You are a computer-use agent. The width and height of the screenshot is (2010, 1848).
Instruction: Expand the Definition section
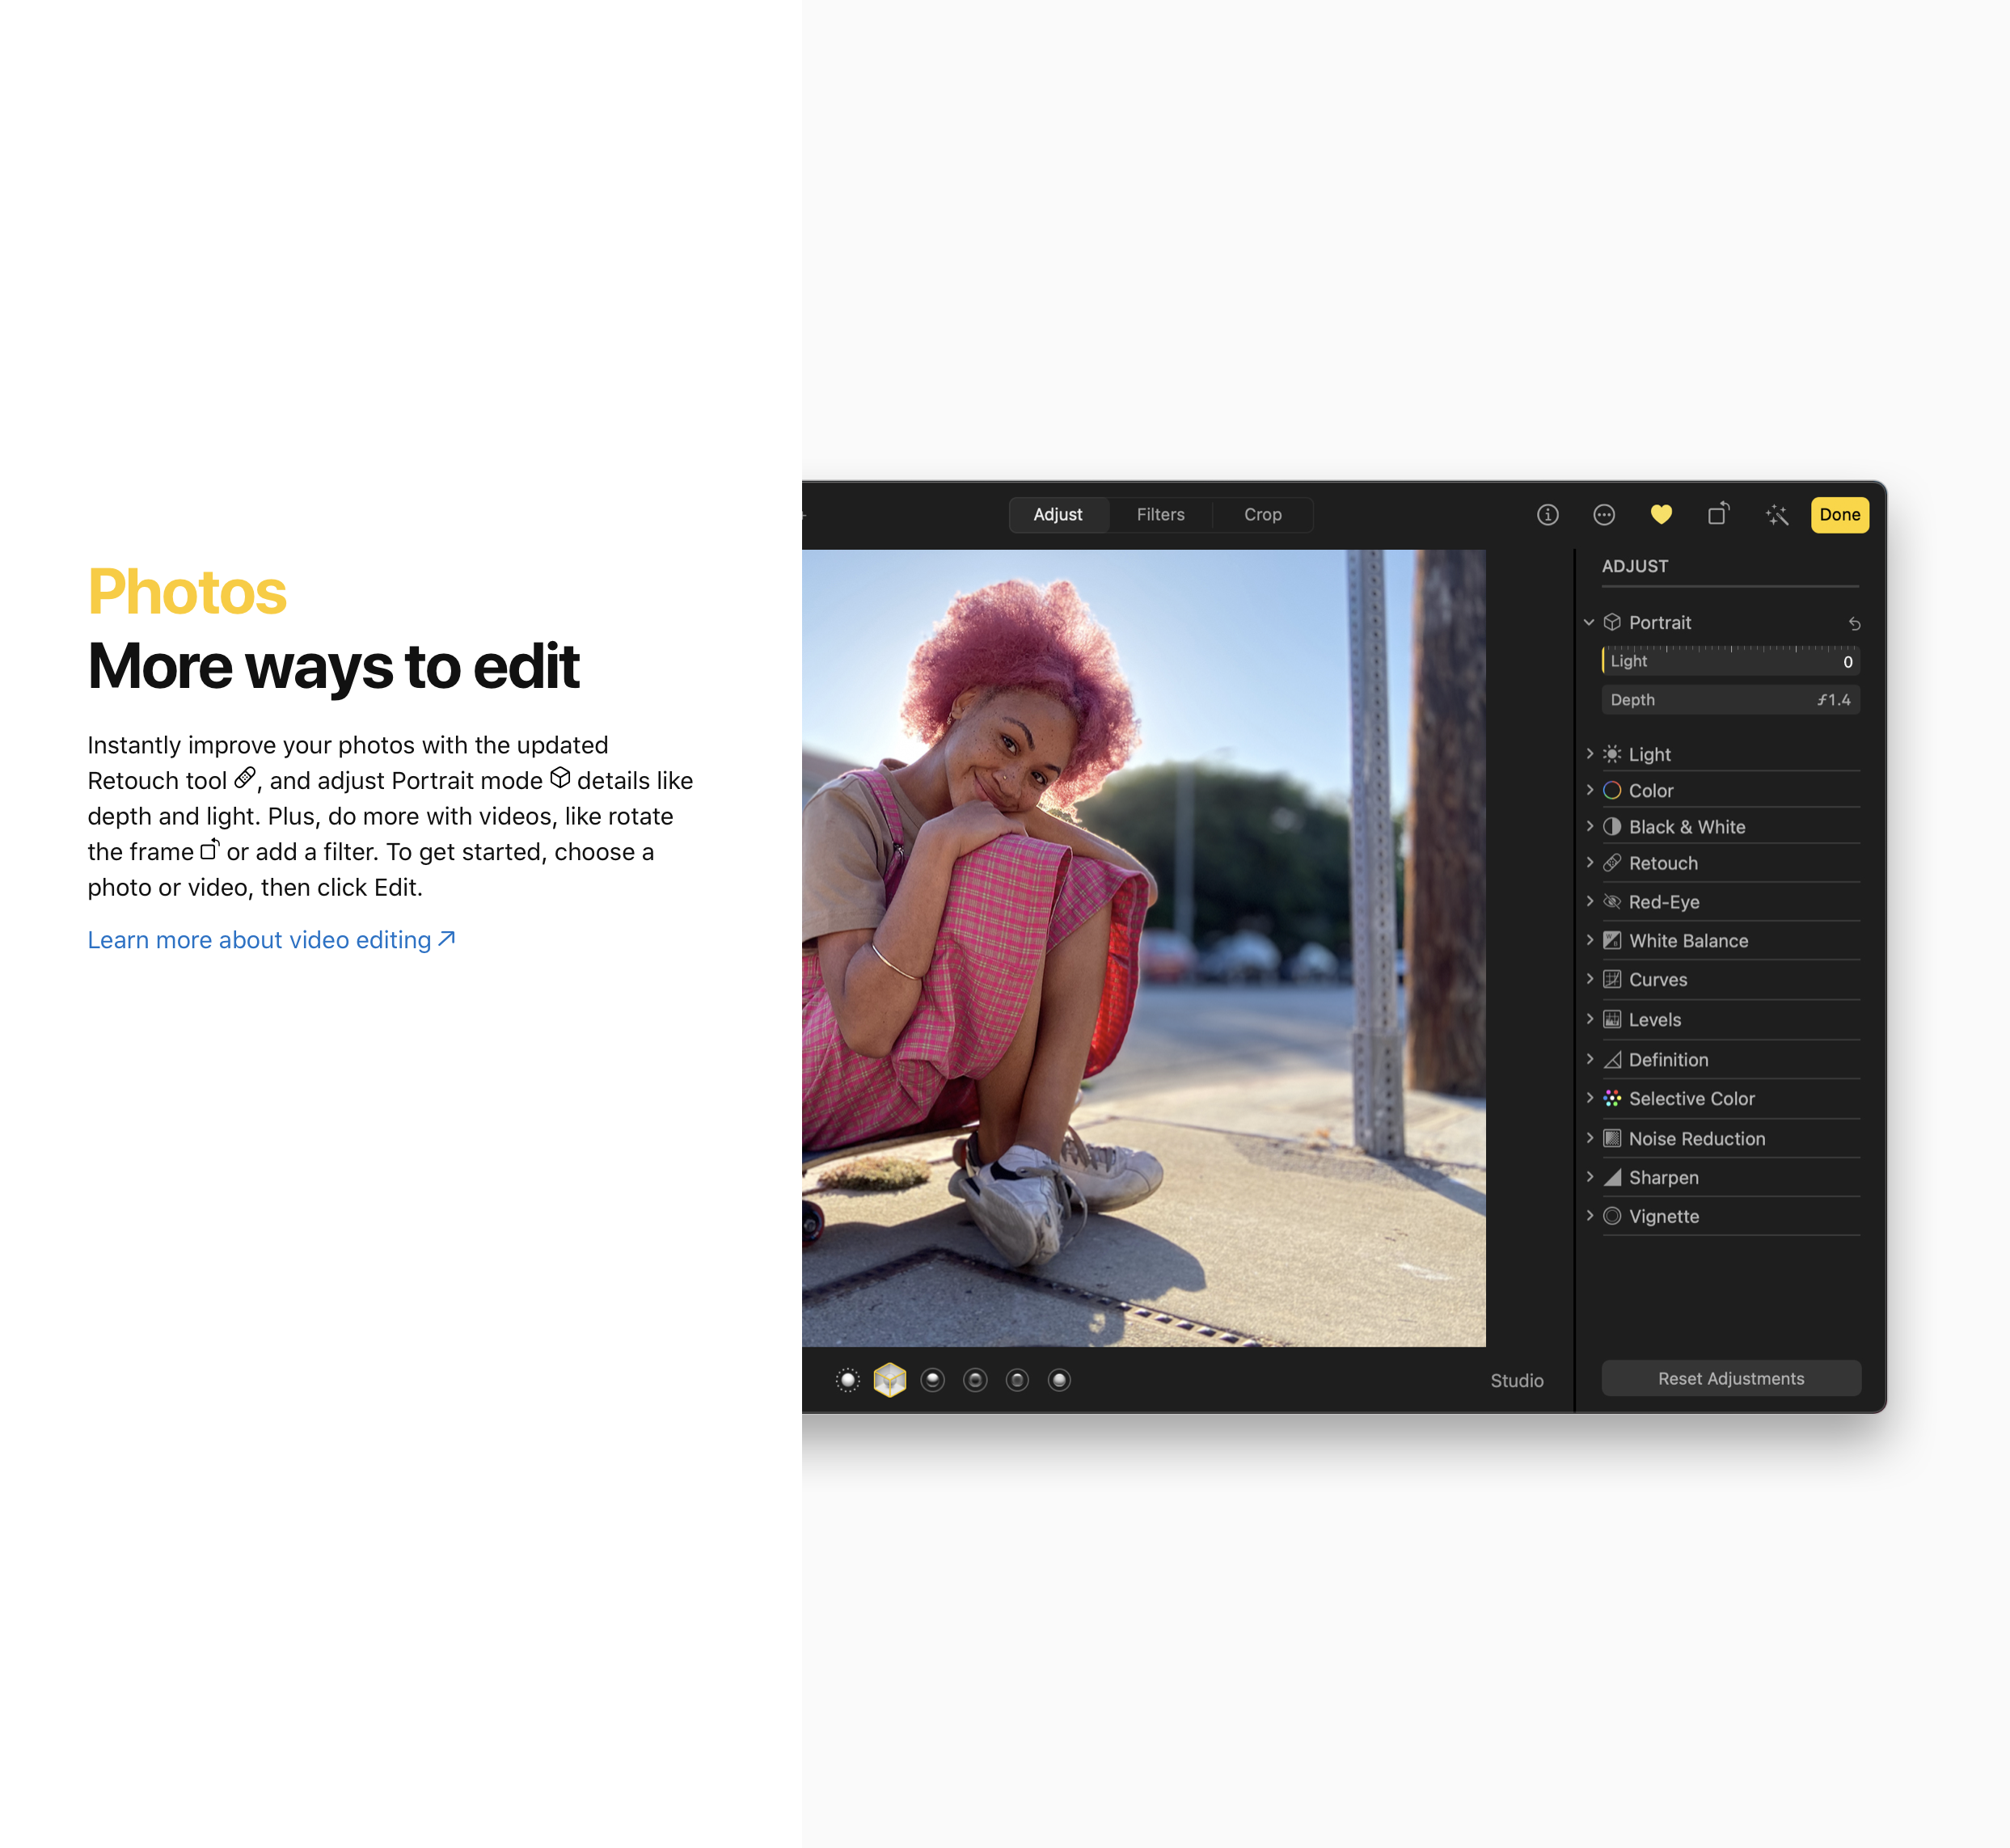[x=1589, y=1059]
